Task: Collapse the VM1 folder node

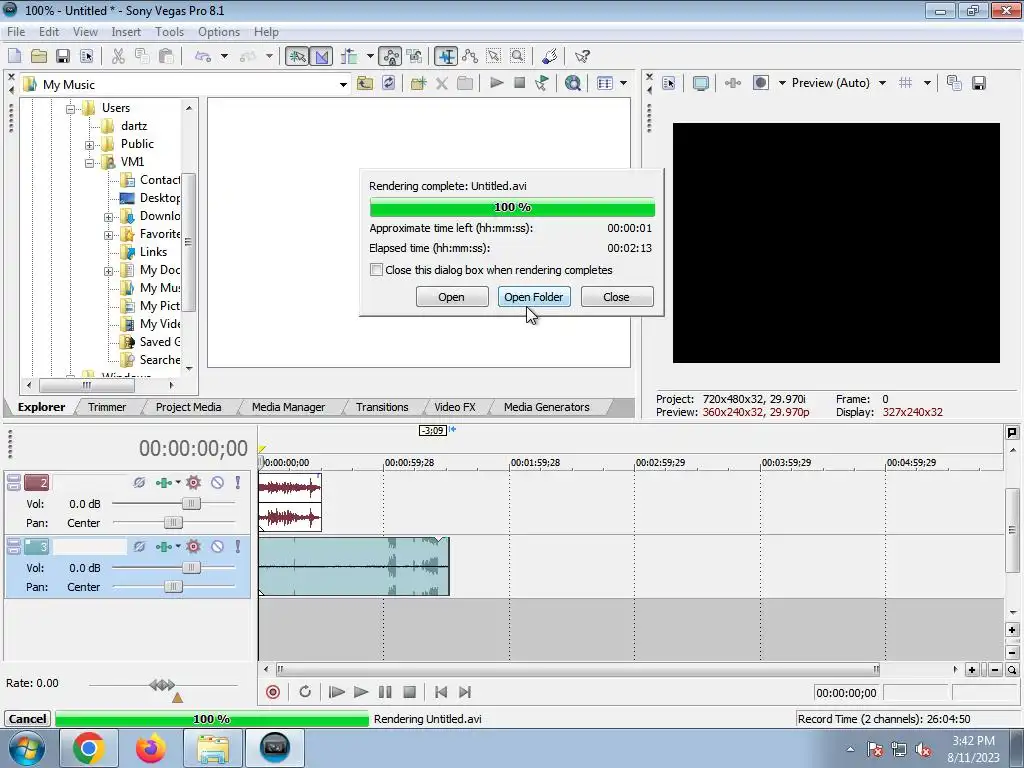Action: coord(89,163)
